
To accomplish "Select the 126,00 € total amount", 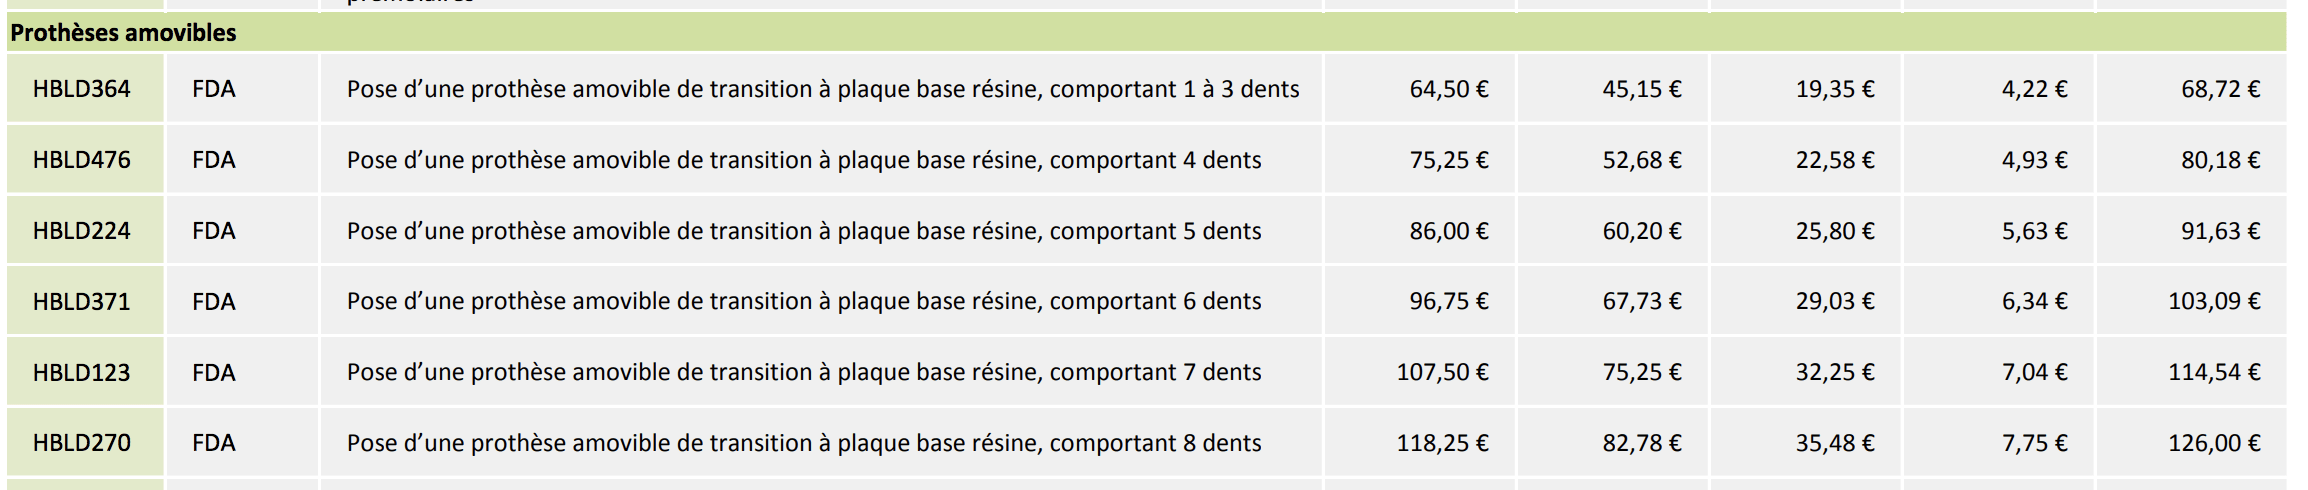I will click(x=2214, y=443).
